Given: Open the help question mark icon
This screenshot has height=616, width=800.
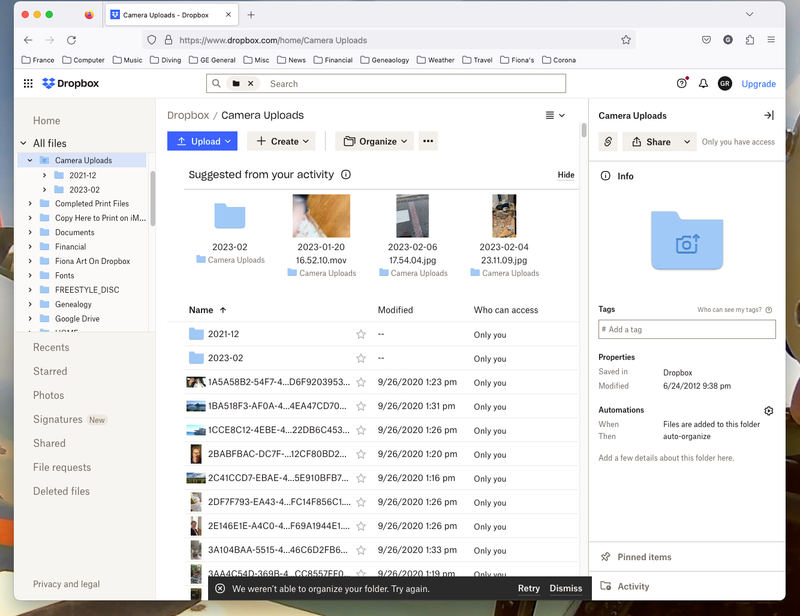Looking at the screenshot, I should (x=682, y=84).
